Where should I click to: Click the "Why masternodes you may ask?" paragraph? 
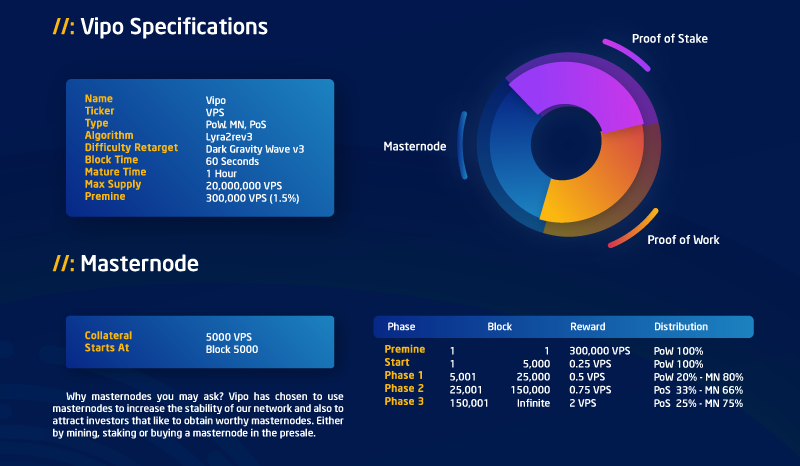coord(198,414)
